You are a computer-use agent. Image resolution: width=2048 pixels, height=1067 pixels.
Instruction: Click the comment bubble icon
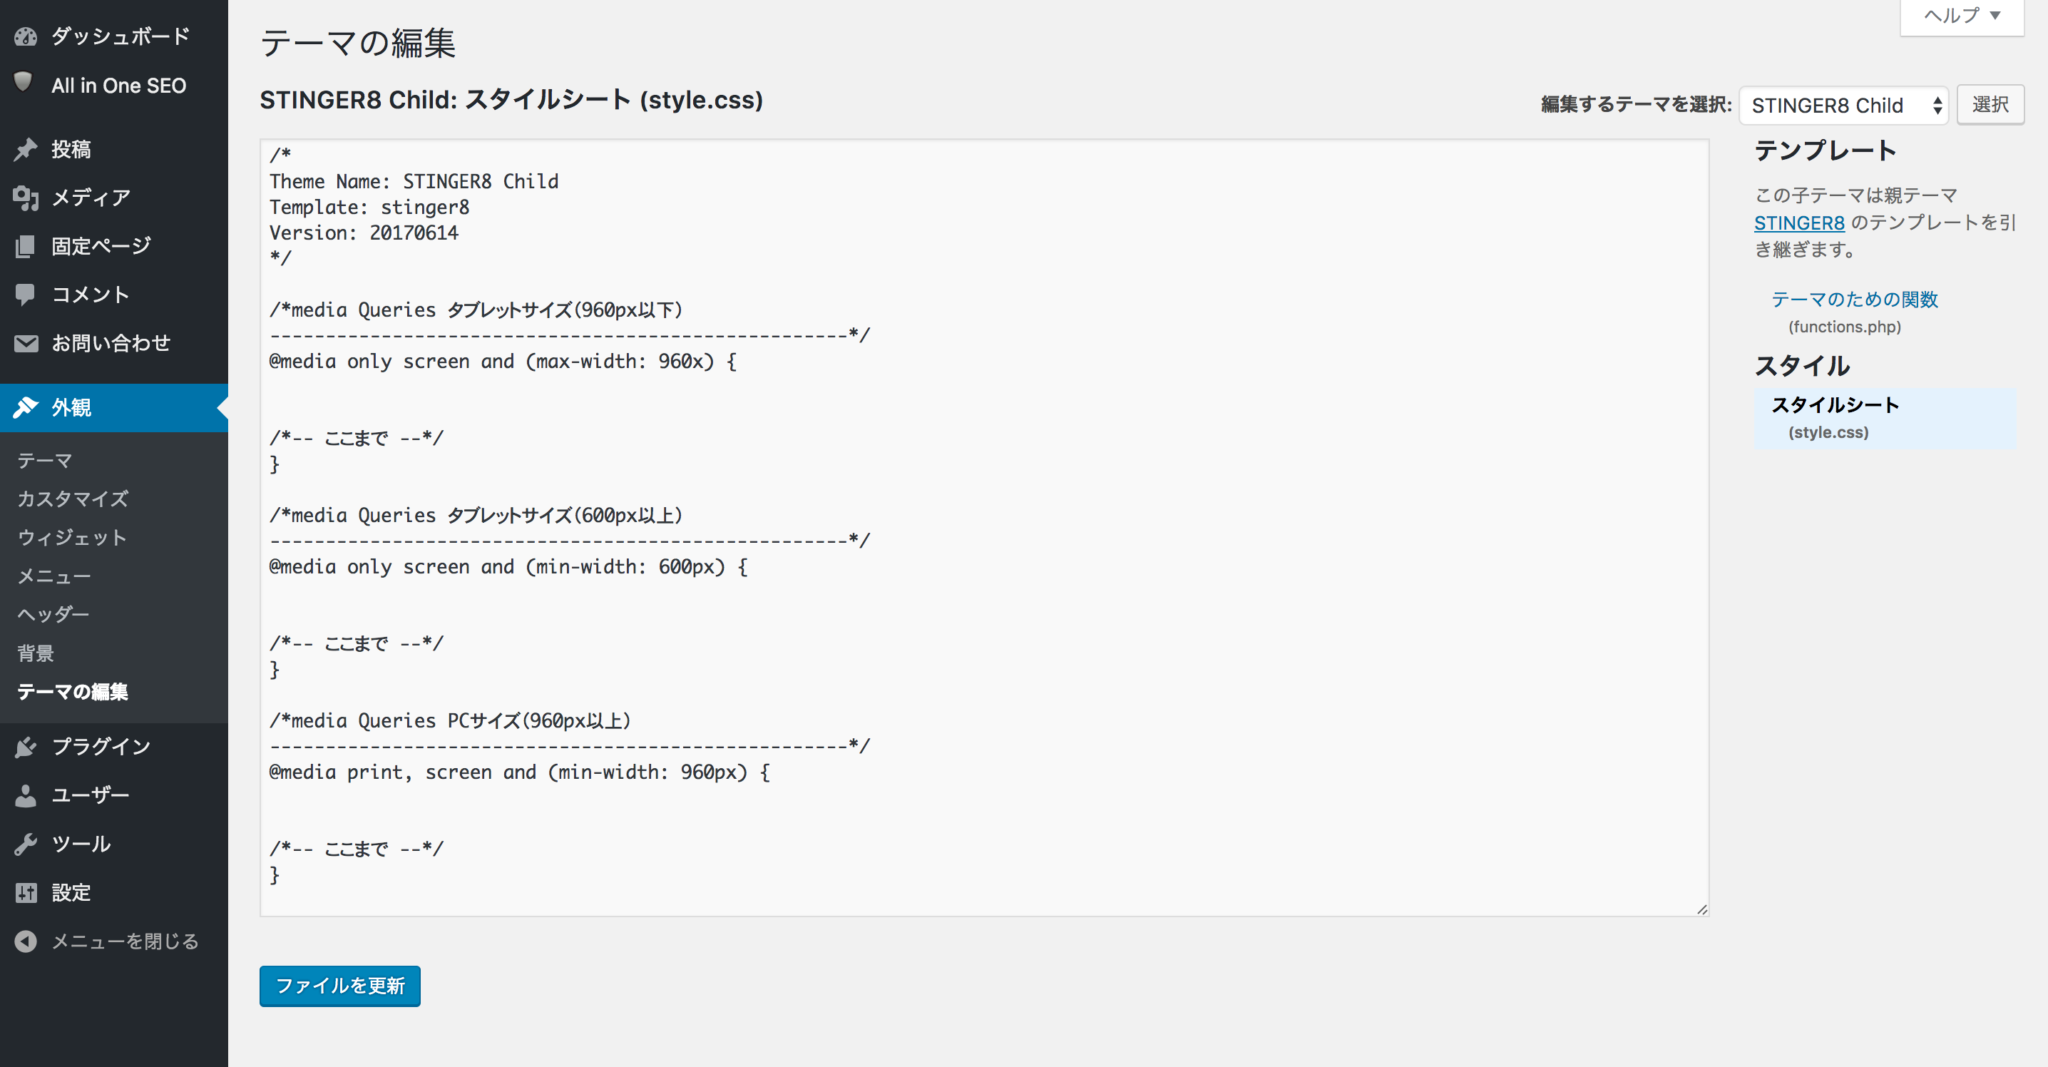coord(26,295)
